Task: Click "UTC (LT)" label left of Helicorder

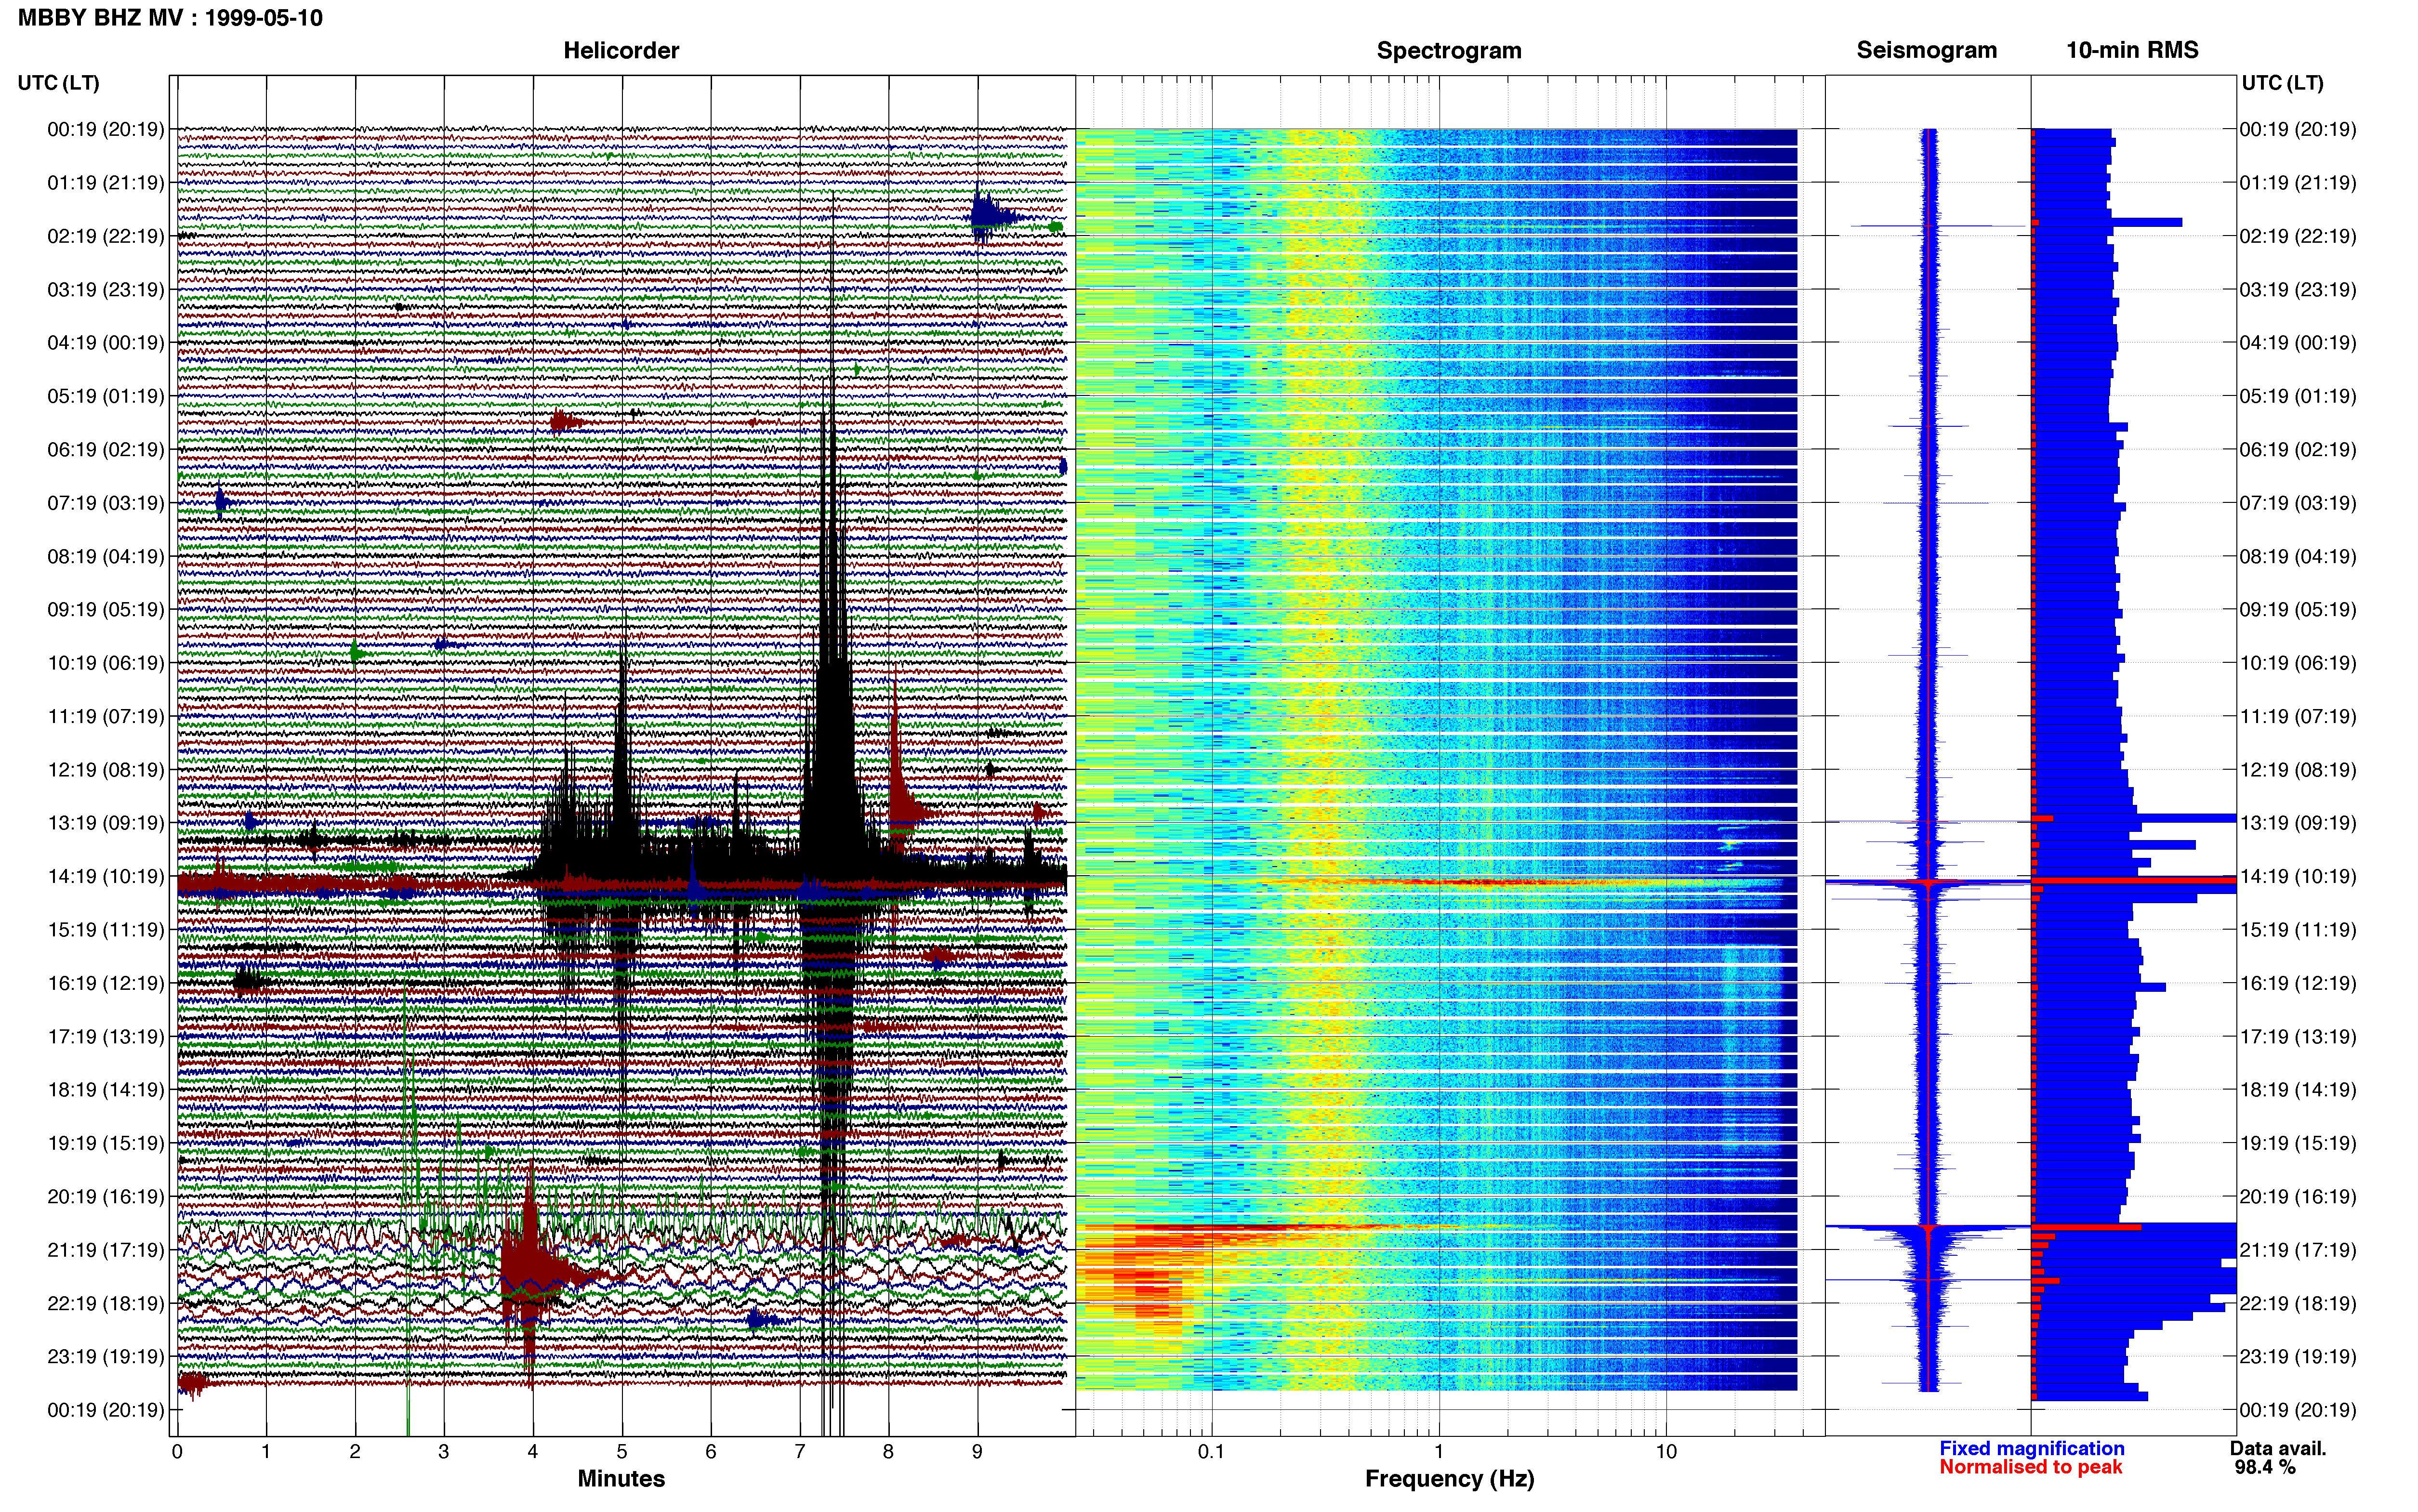Action: (58, 83)
